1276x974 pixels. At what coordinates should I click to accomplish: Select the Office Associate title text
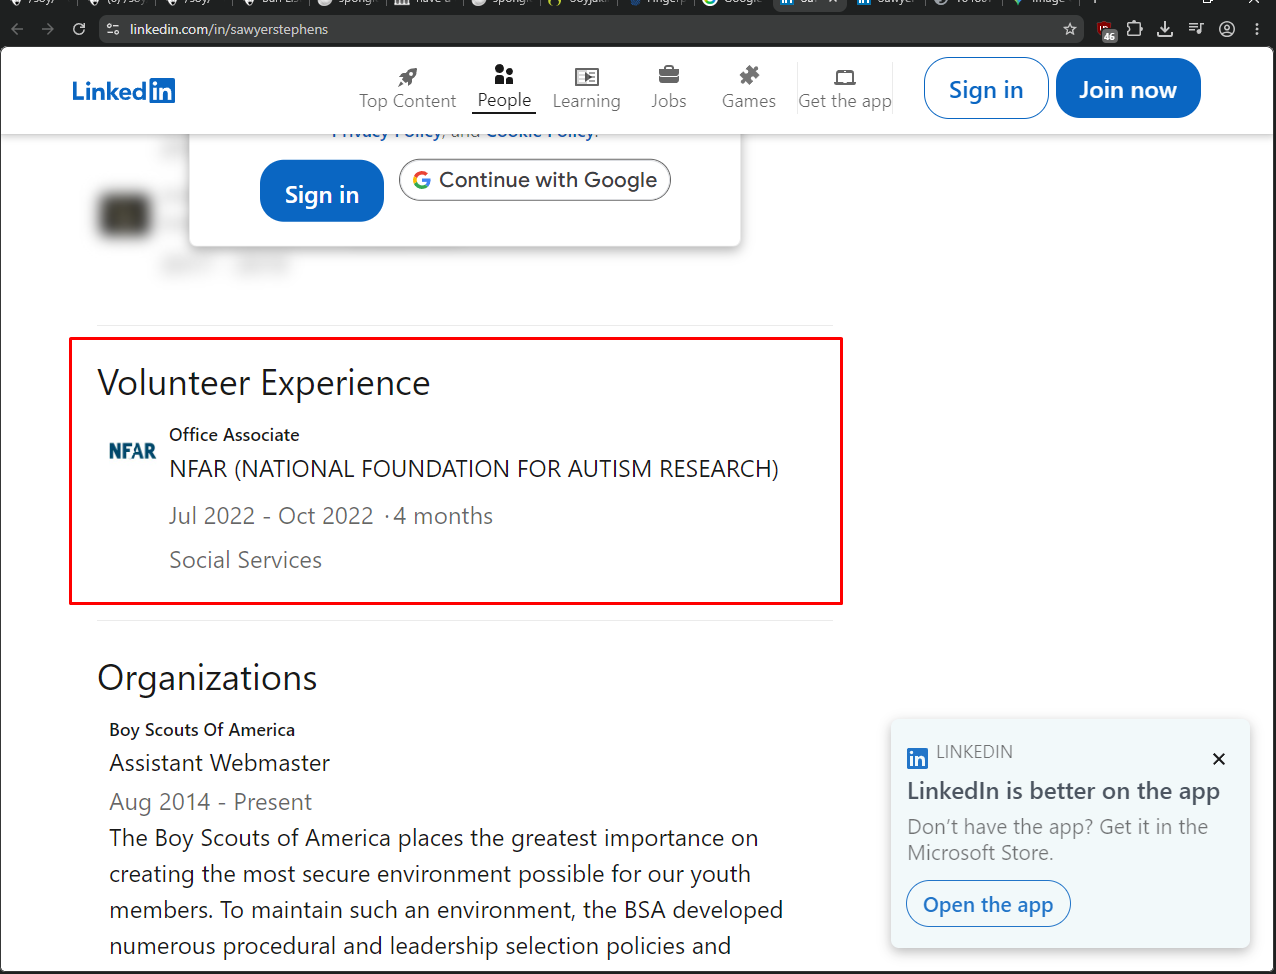tap(234, 435)
